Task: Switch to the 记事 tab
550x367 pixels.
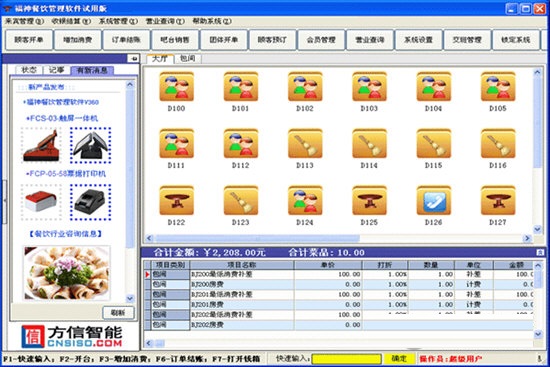Action: point(56,70)
